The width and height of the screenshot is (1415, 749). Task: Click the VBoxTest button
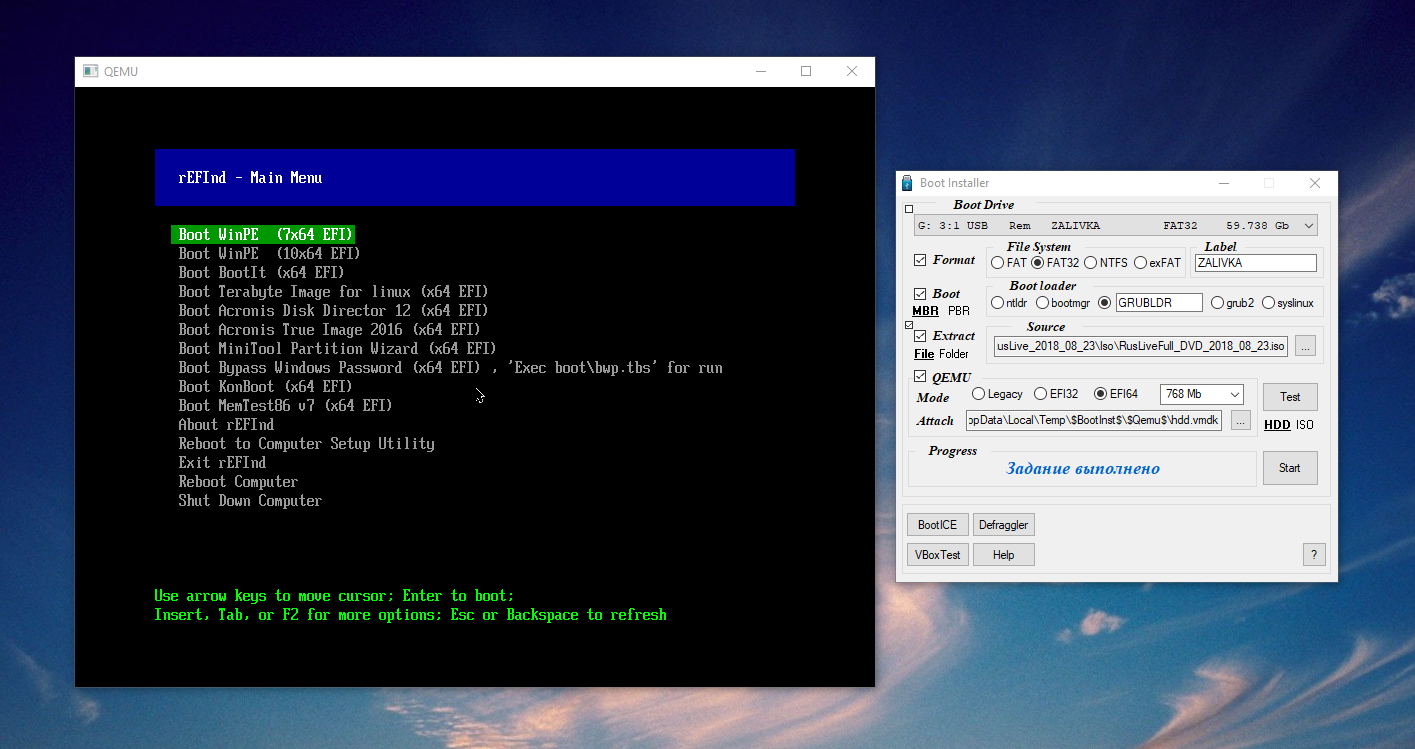pyautogui.click(x=937, y=555)
